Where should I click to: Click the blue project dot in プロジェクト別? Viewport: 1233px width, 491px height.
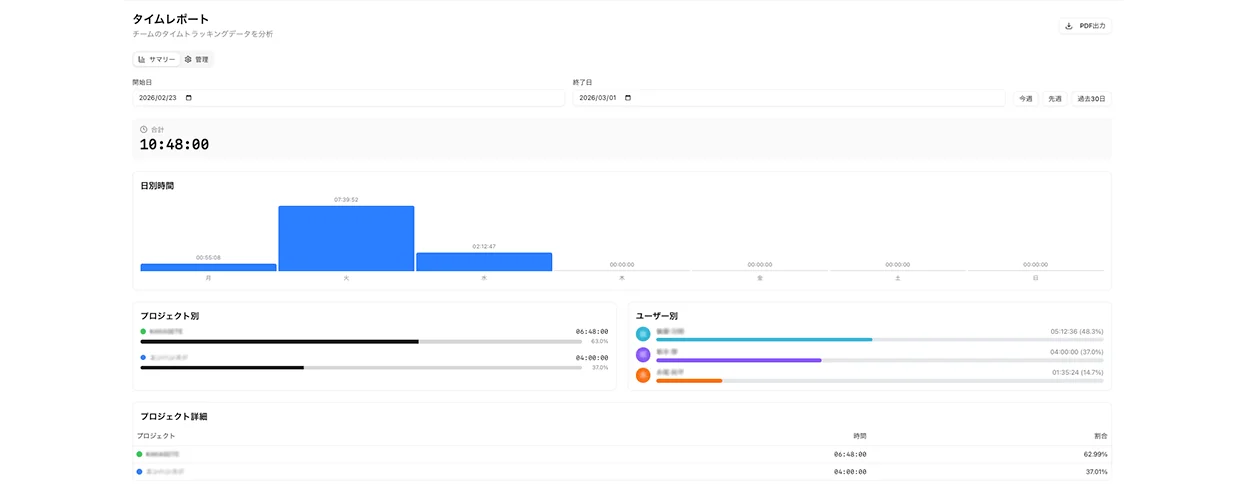pyautogui.click(x=143, y=357)
